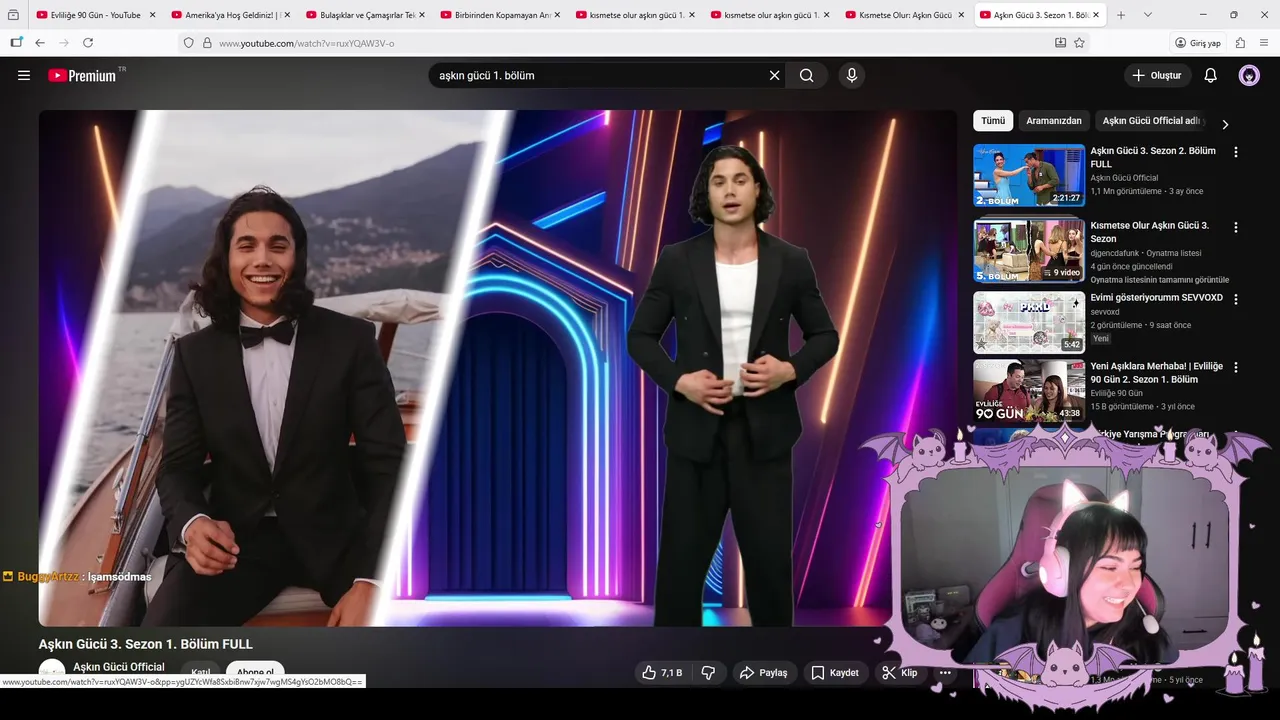This screenshot has height=720, width=1280.
Task: Open options for Kısmetse Olur playlist
Action: [1236, 227]
